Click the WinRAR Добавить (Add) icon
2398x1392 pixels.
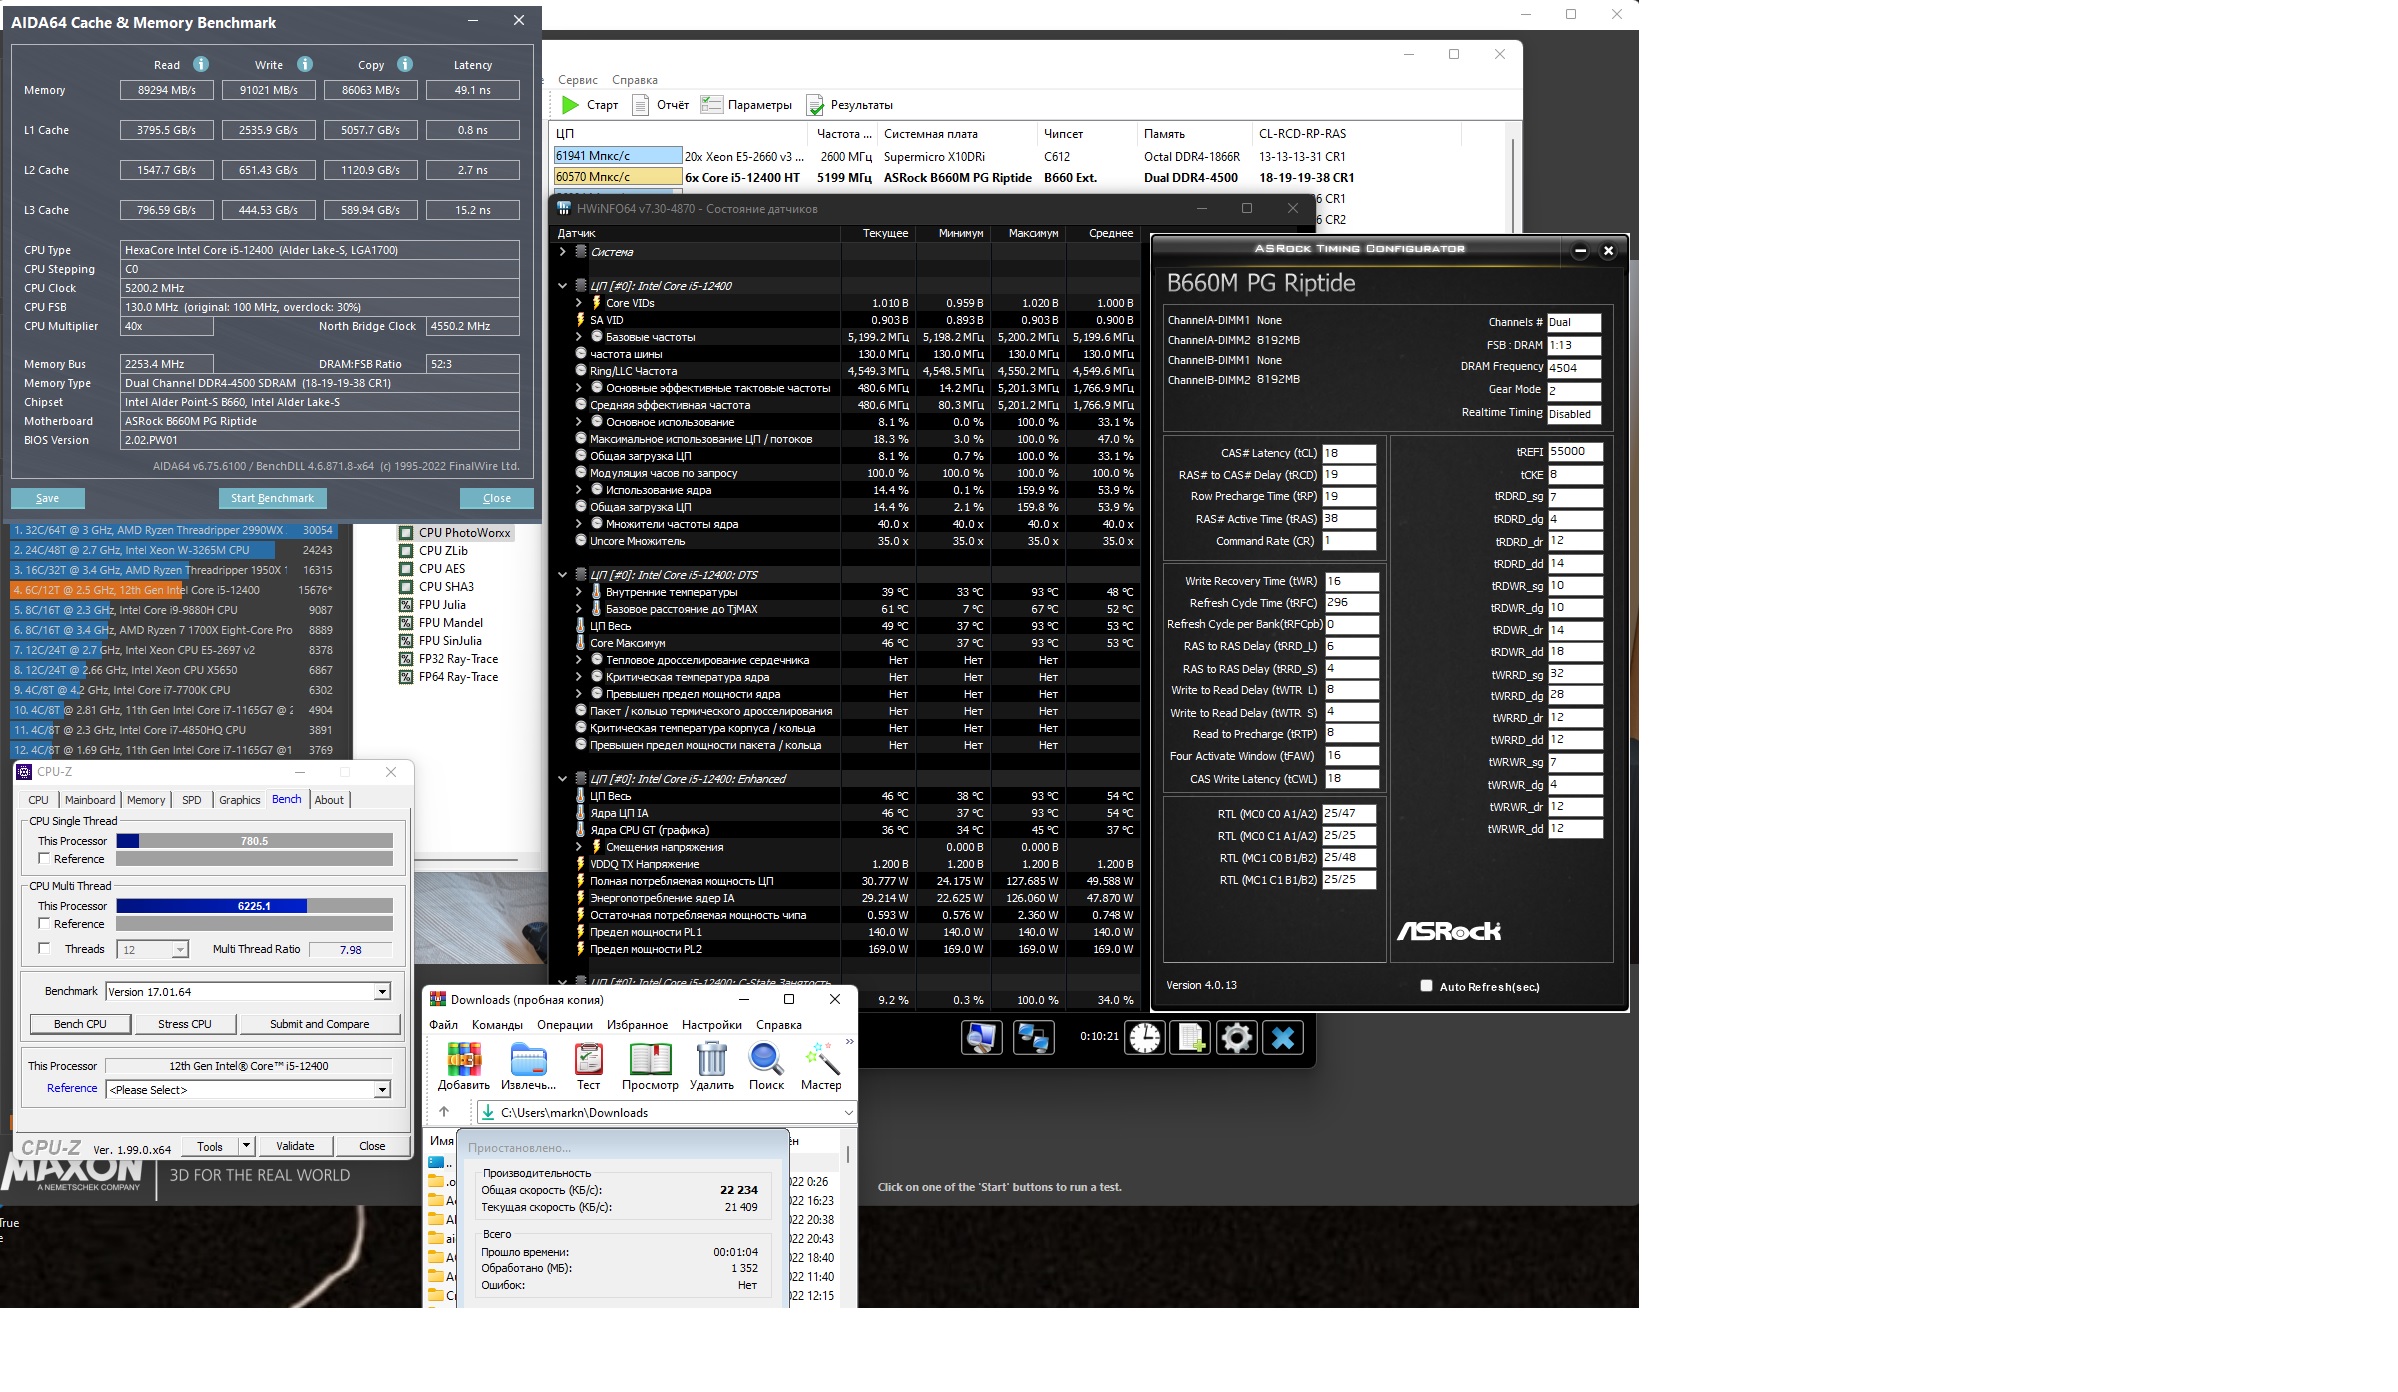[463, 1060]
